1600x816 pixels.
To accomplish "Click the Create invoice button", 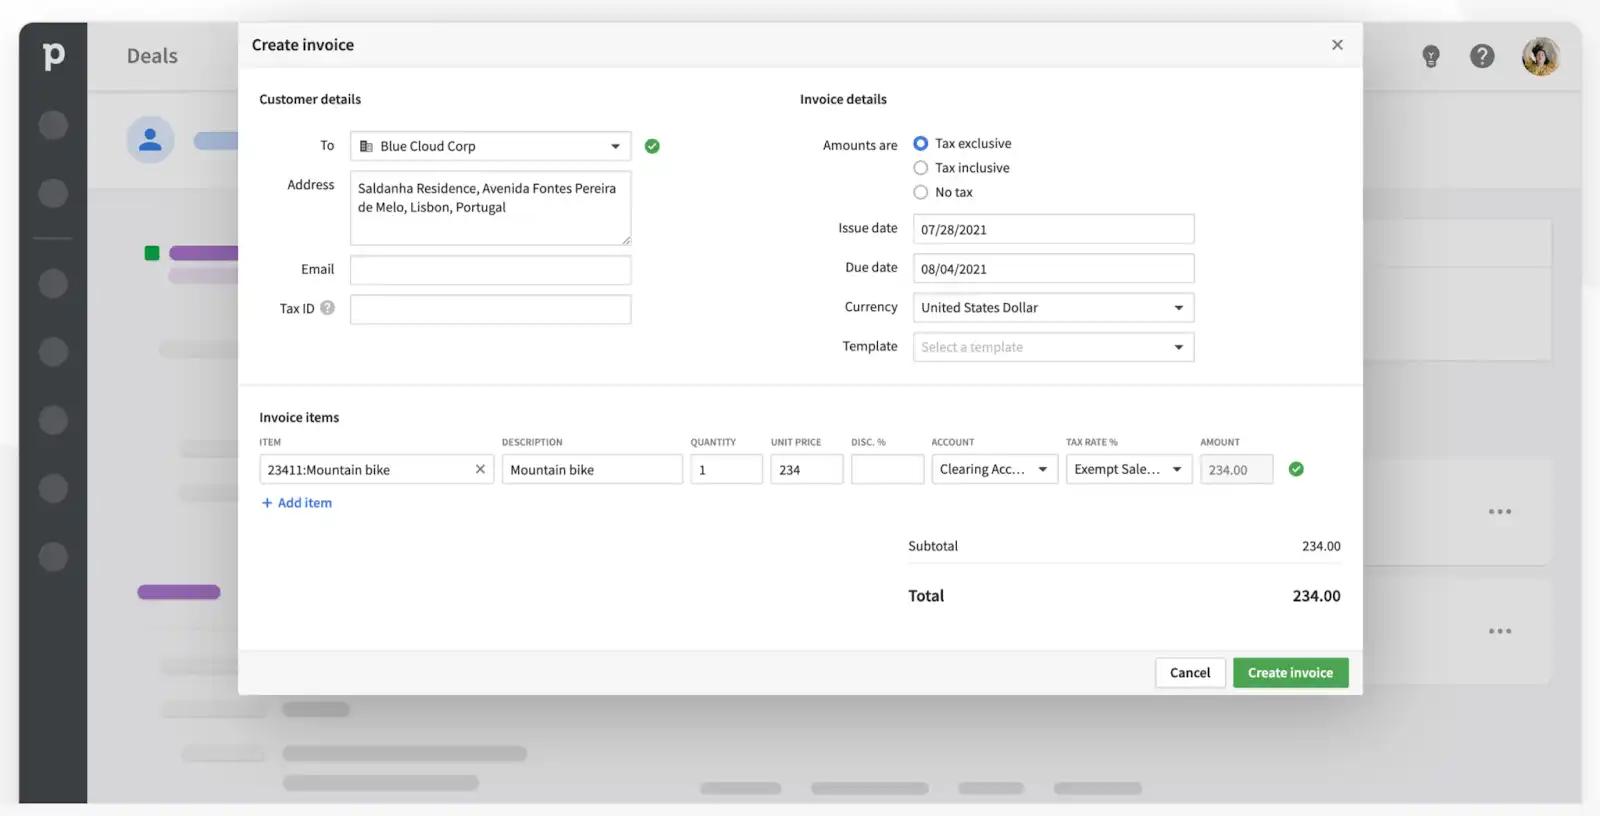I will click(x=1290, y=673).
